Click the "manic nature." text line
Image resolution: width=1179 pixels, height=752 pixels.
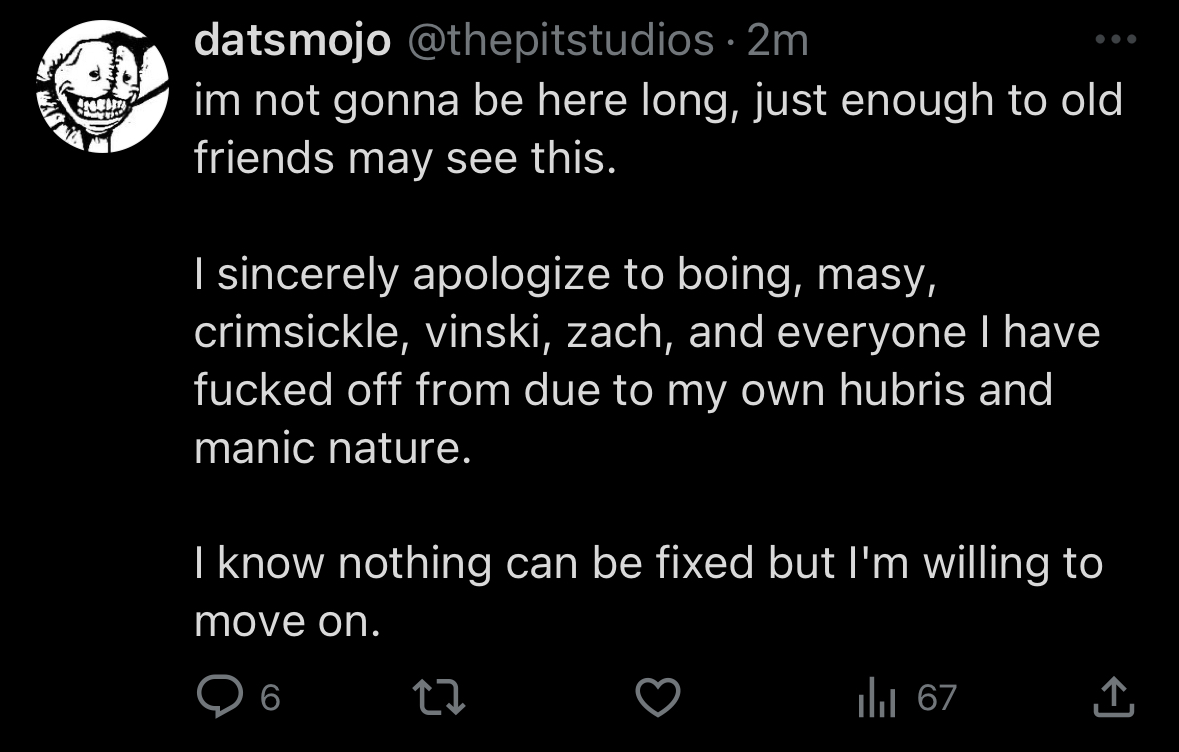coord(332,447)
